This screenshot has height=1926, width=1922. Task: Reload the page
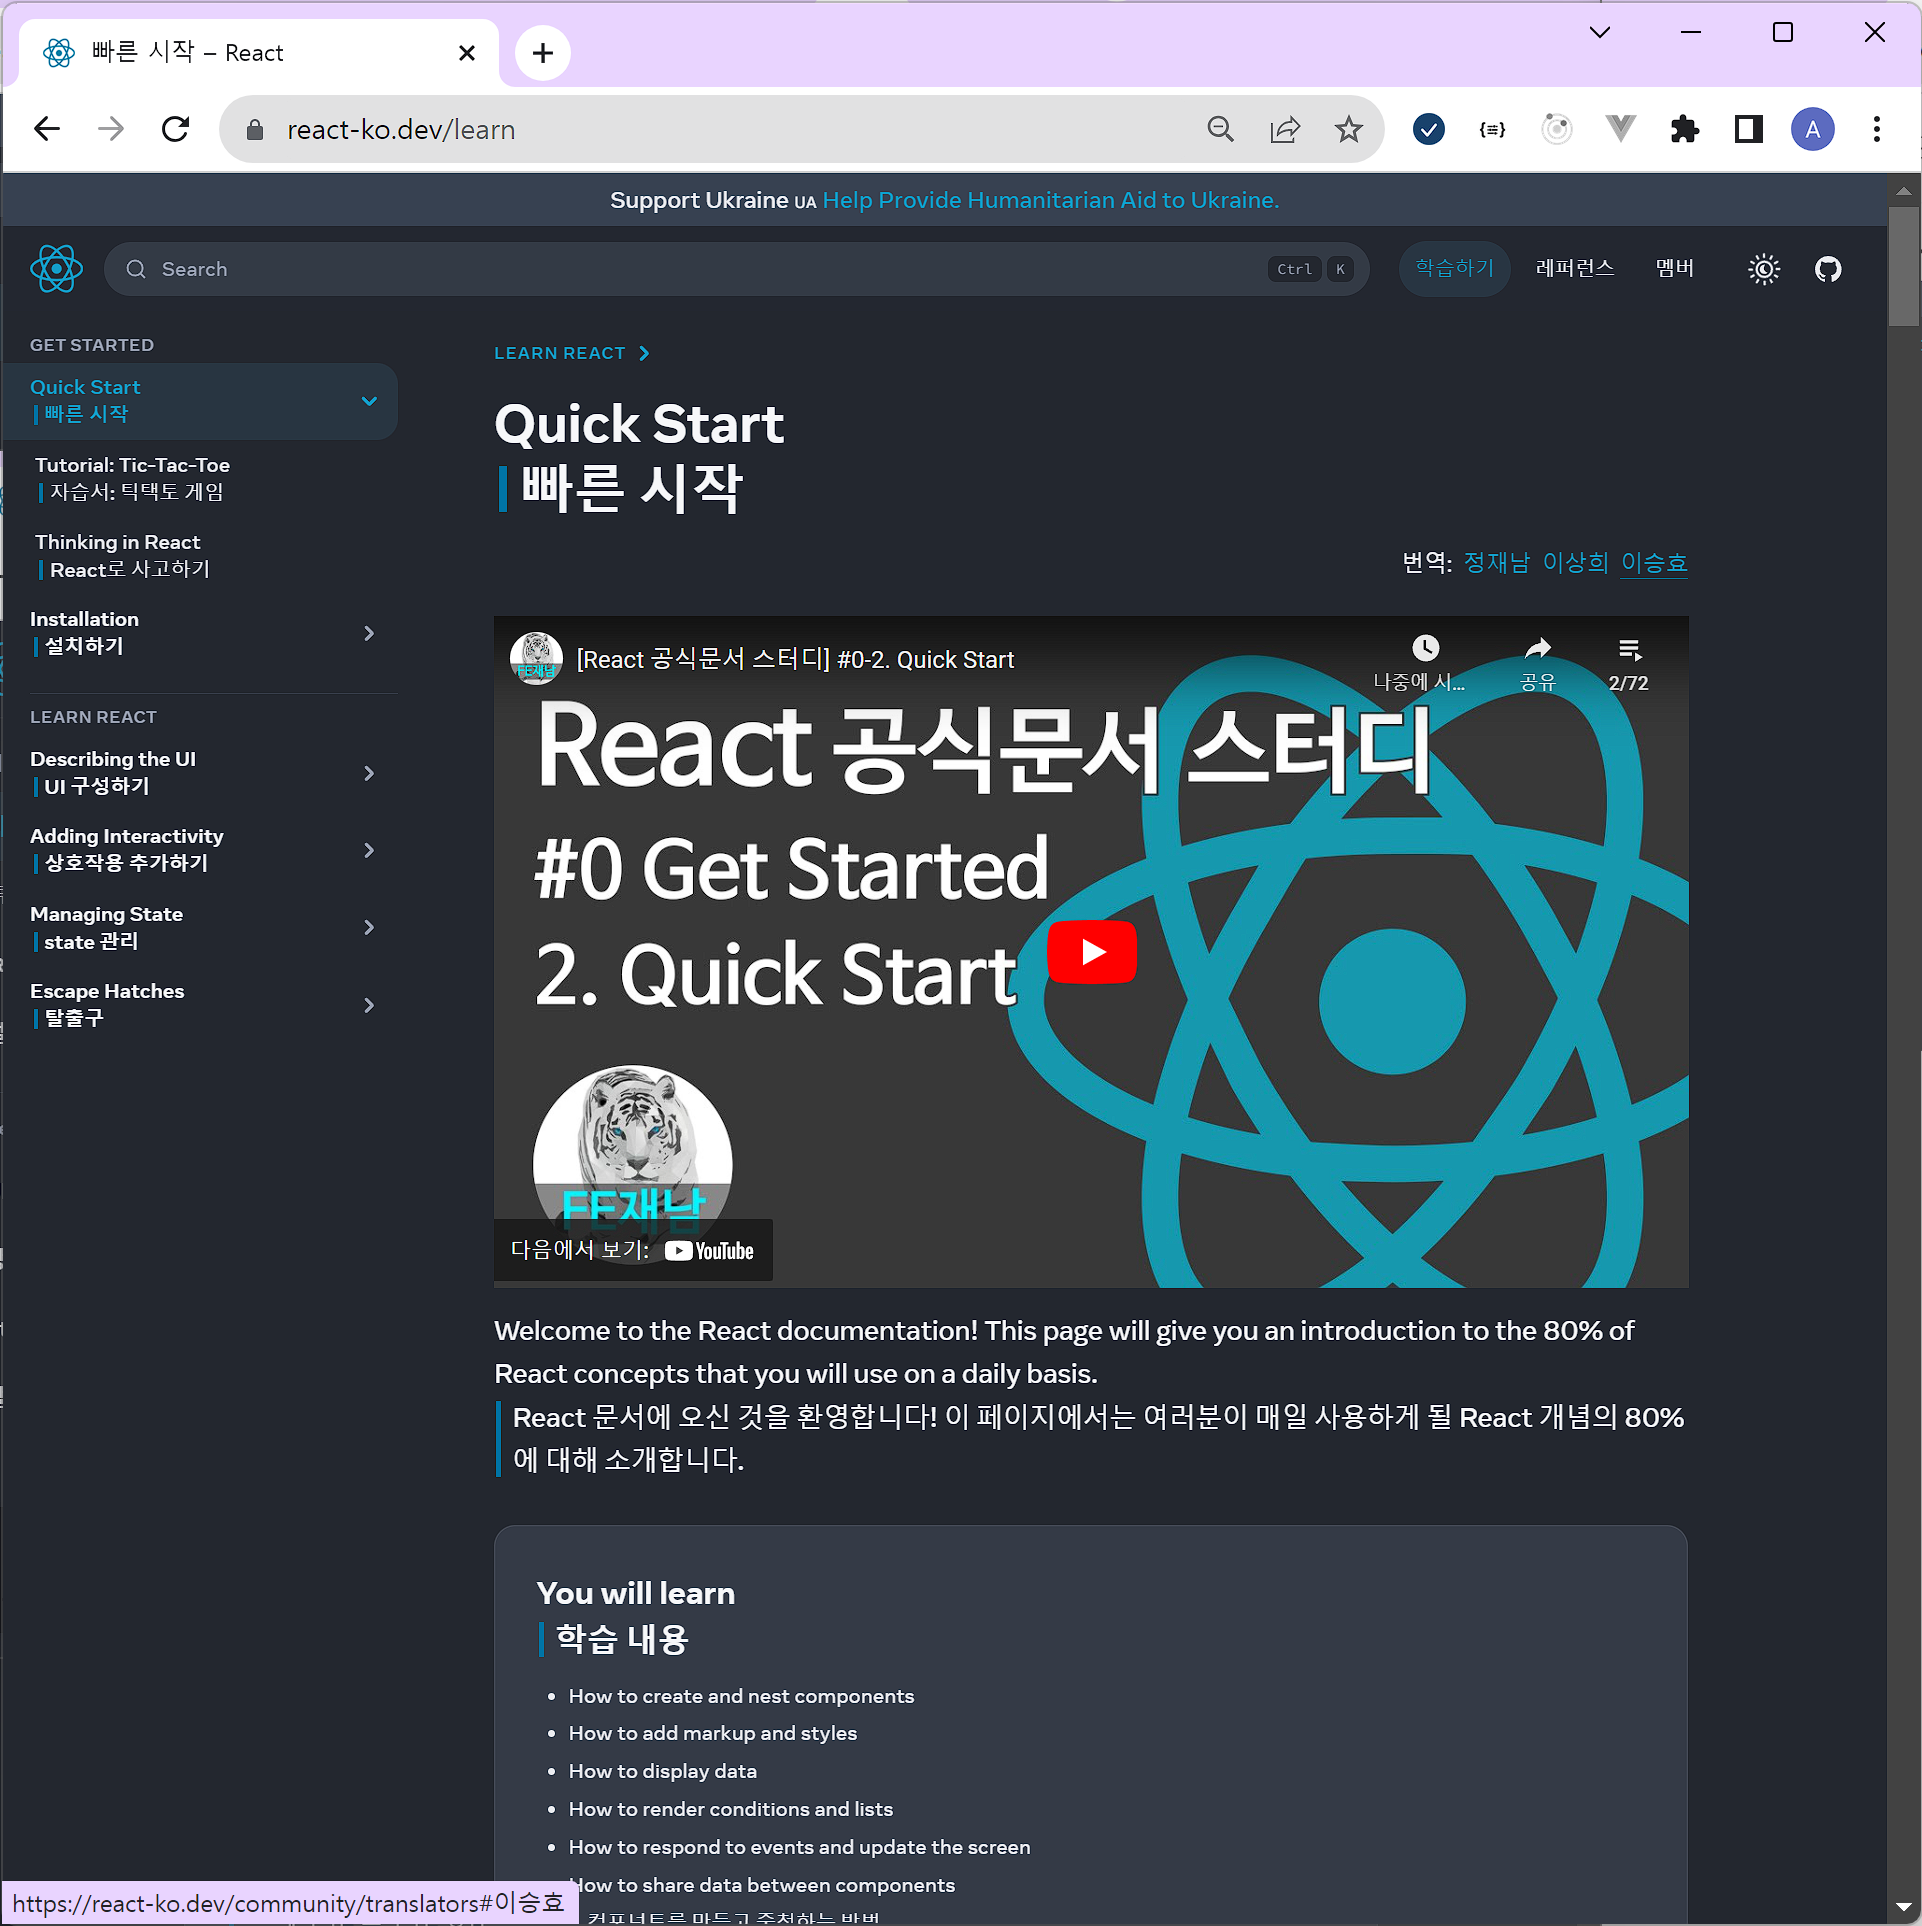tap(176, 129)
